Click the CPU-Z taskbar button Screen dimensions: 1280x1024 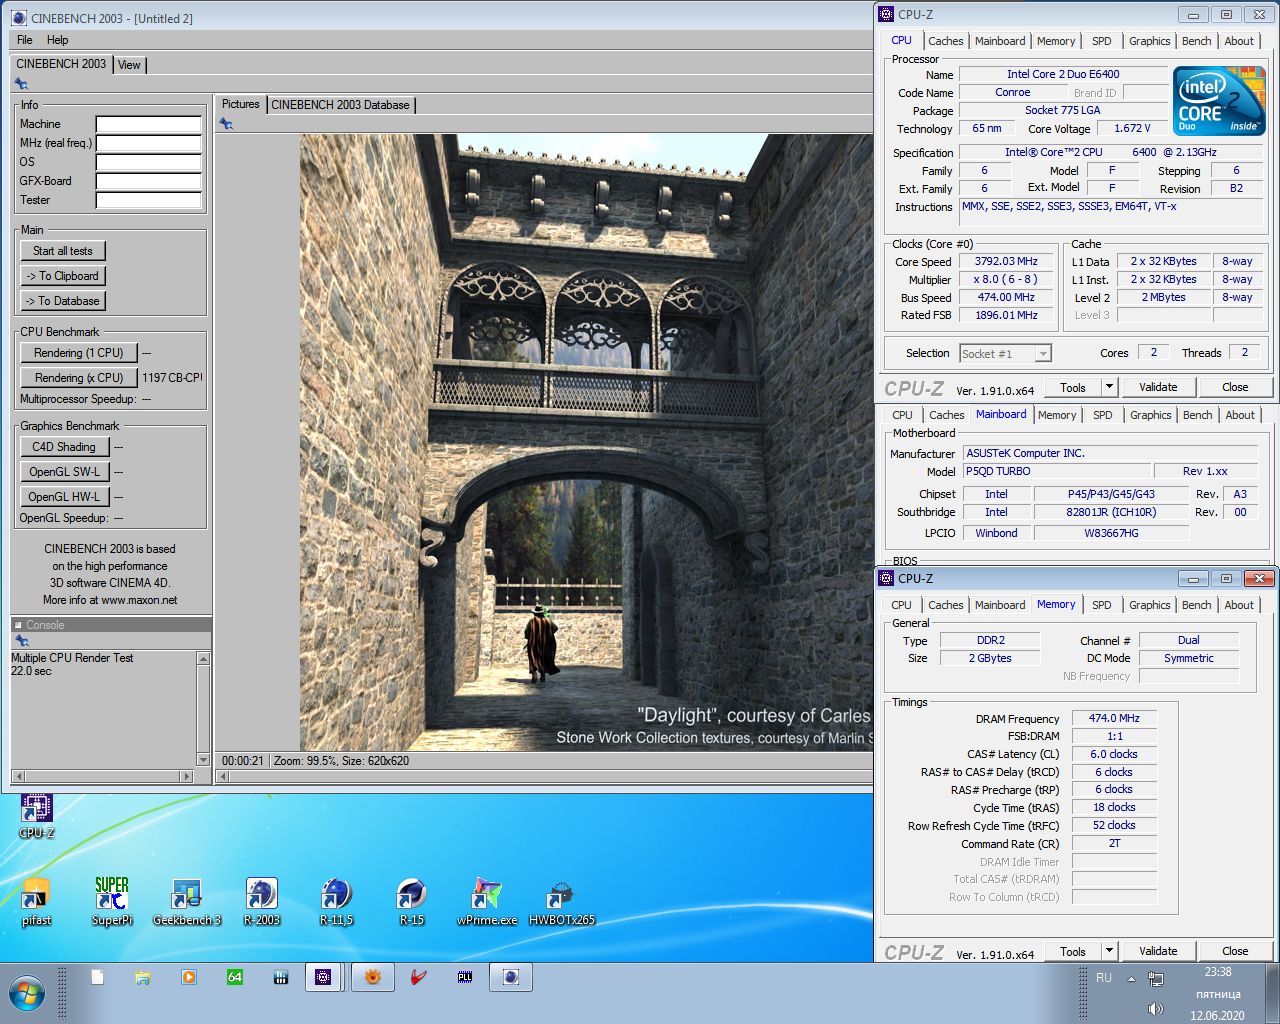coord(323,977)
